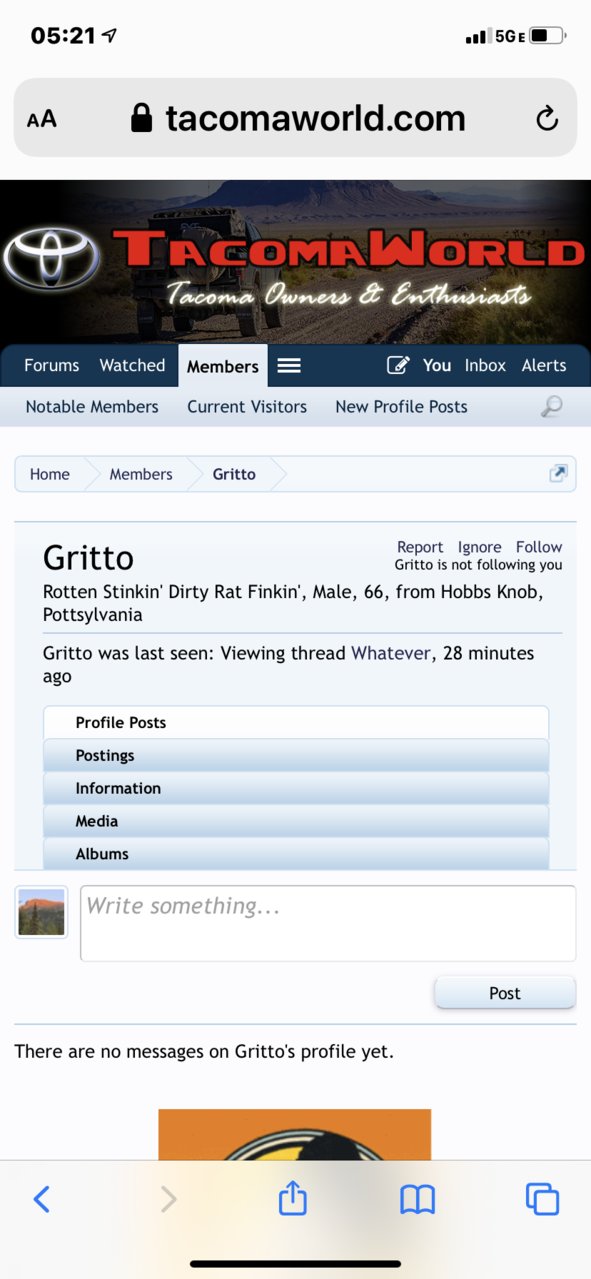Tap the Safari share icon
The image size is (591, 1279).
(x=292, y=1197)
